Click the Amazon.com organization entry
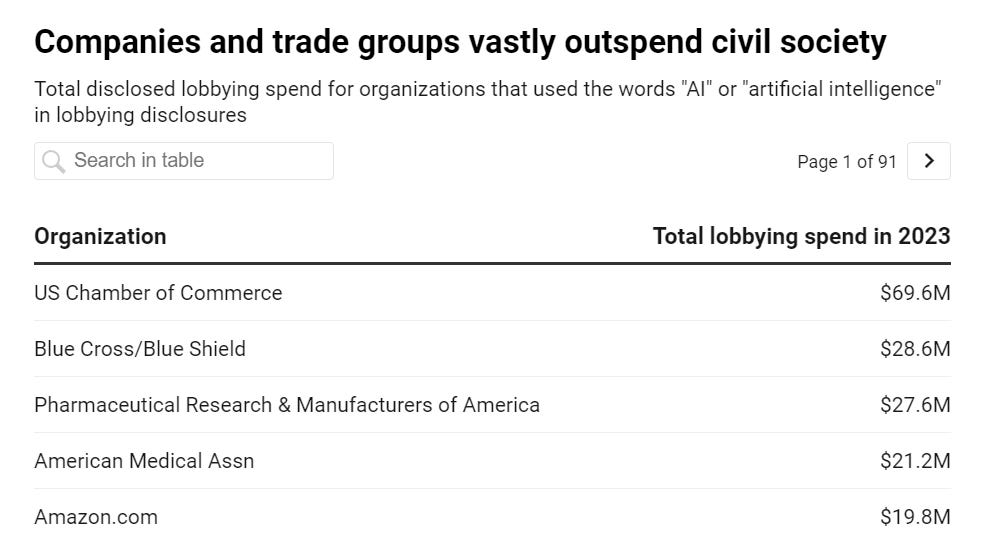Screen dimensions: 985x549 pyautogui.click(x=96, y=517)
